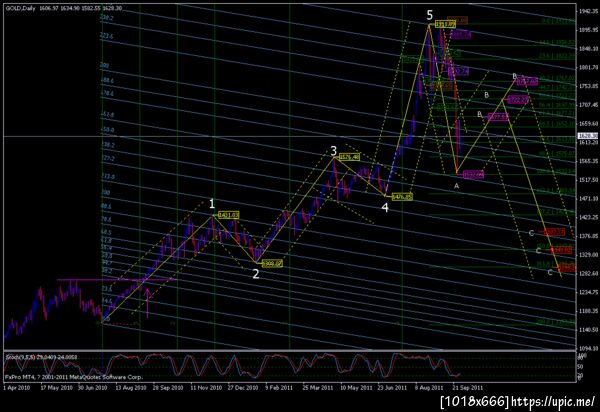This screenshot has width=600, height=412.
Task: Click the magenta price tag at wave A low
Action: point(473,174)
